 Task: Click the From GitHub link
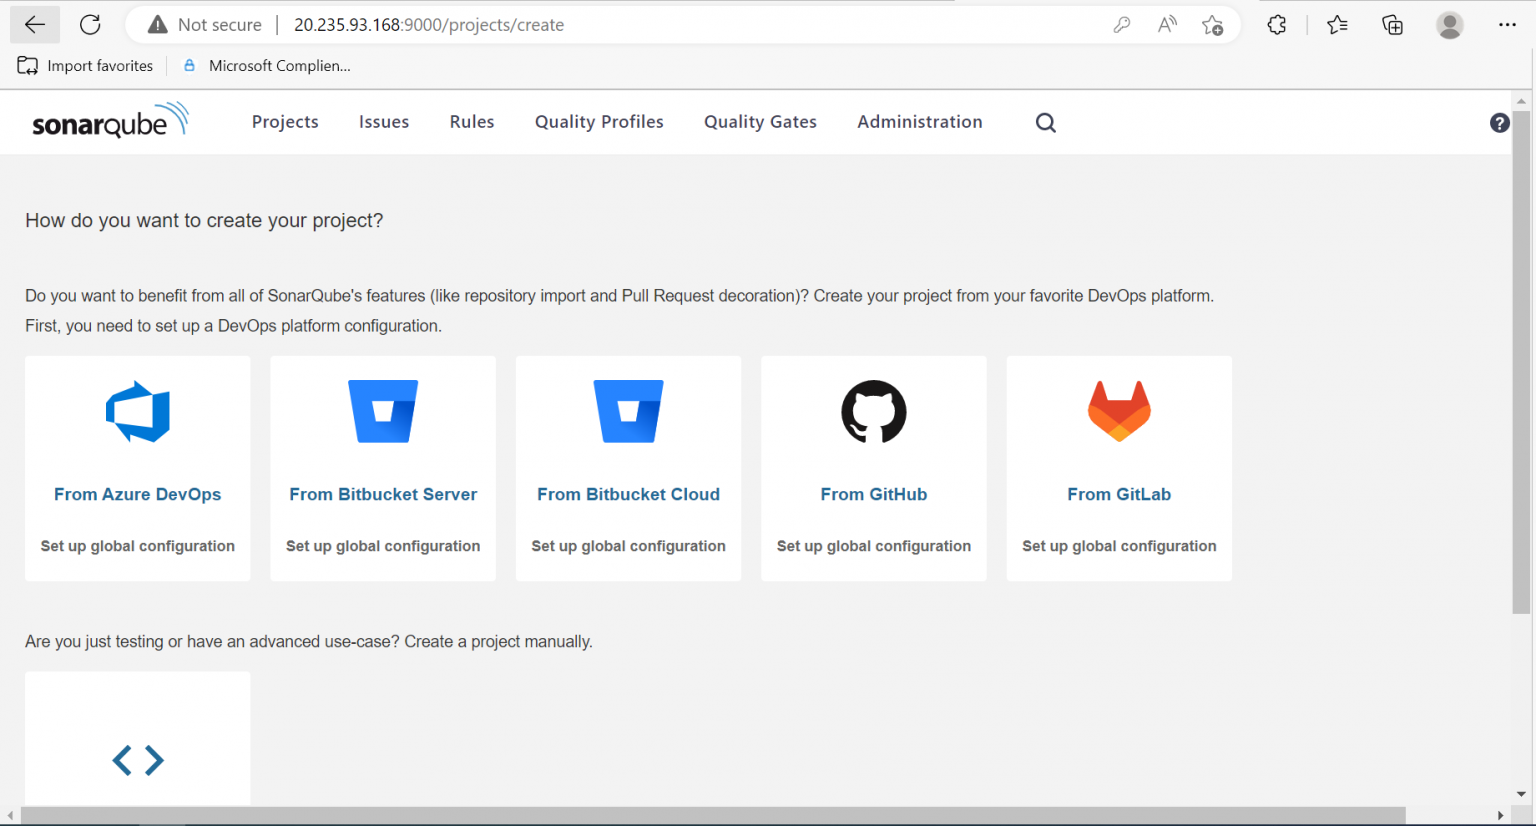[873, 493]
